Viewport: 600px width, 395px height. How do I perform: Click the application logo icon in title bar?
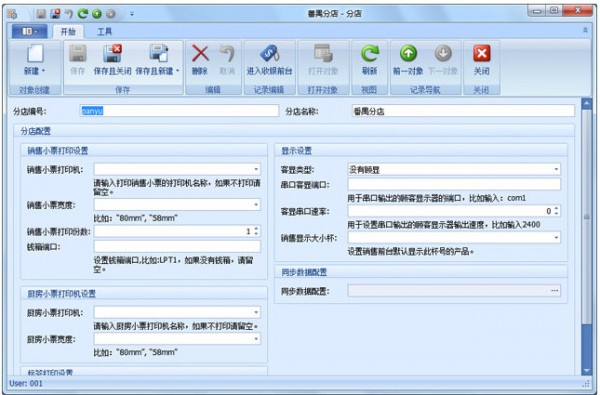tap(12, 14)
